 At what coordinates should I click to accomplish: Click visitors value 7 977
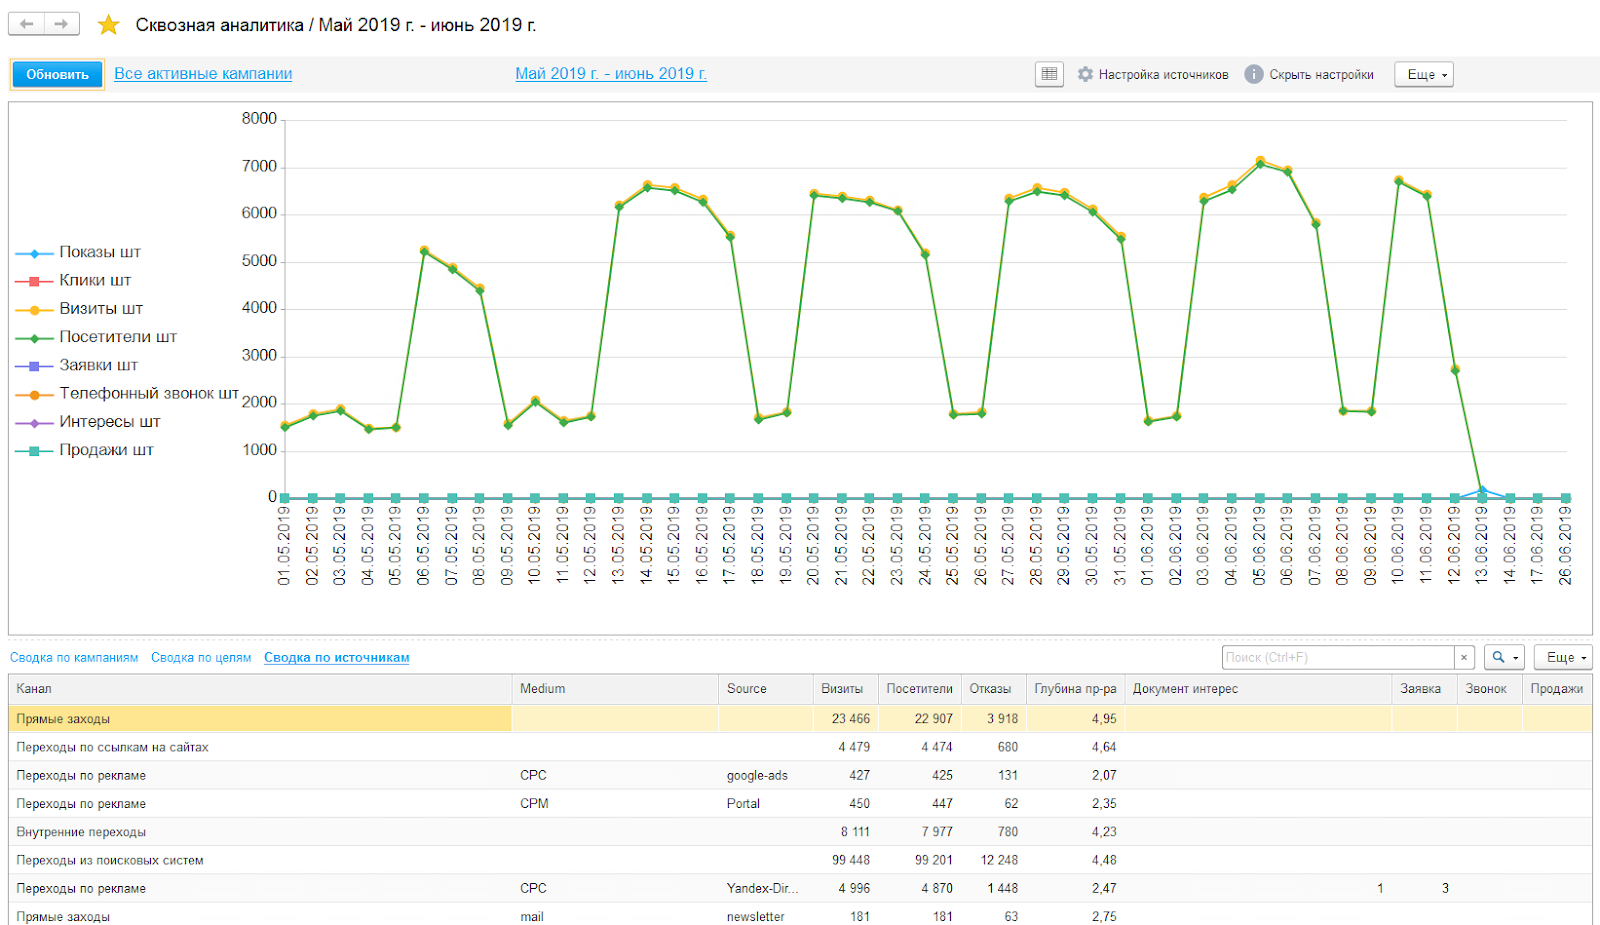click(x=937, y=832)
